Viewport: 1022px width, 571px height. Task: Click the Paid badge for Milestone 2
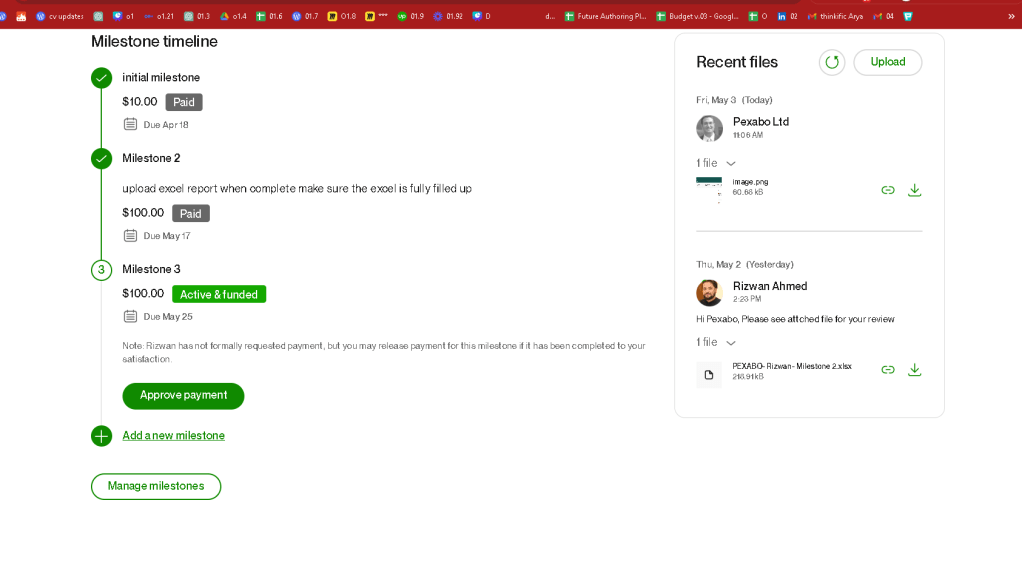(190, 213)
